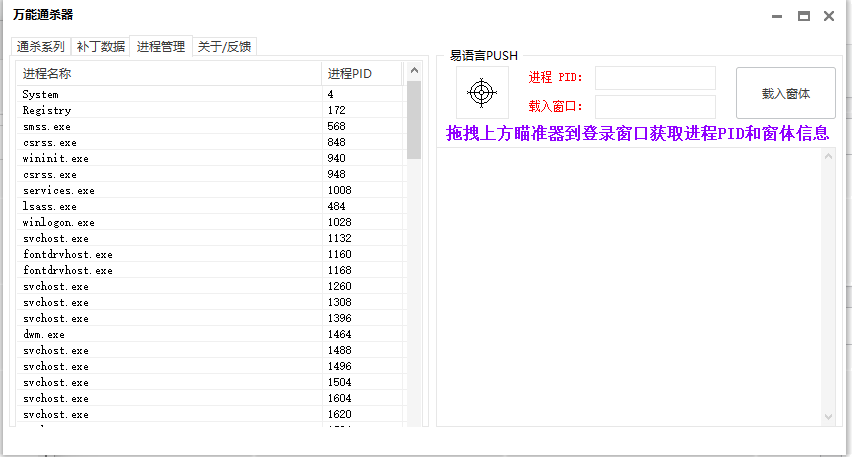This screenshot has height=457, width=852.
Task: Maximize the 万能通杀器 window
Action: (x=803, y=16)
